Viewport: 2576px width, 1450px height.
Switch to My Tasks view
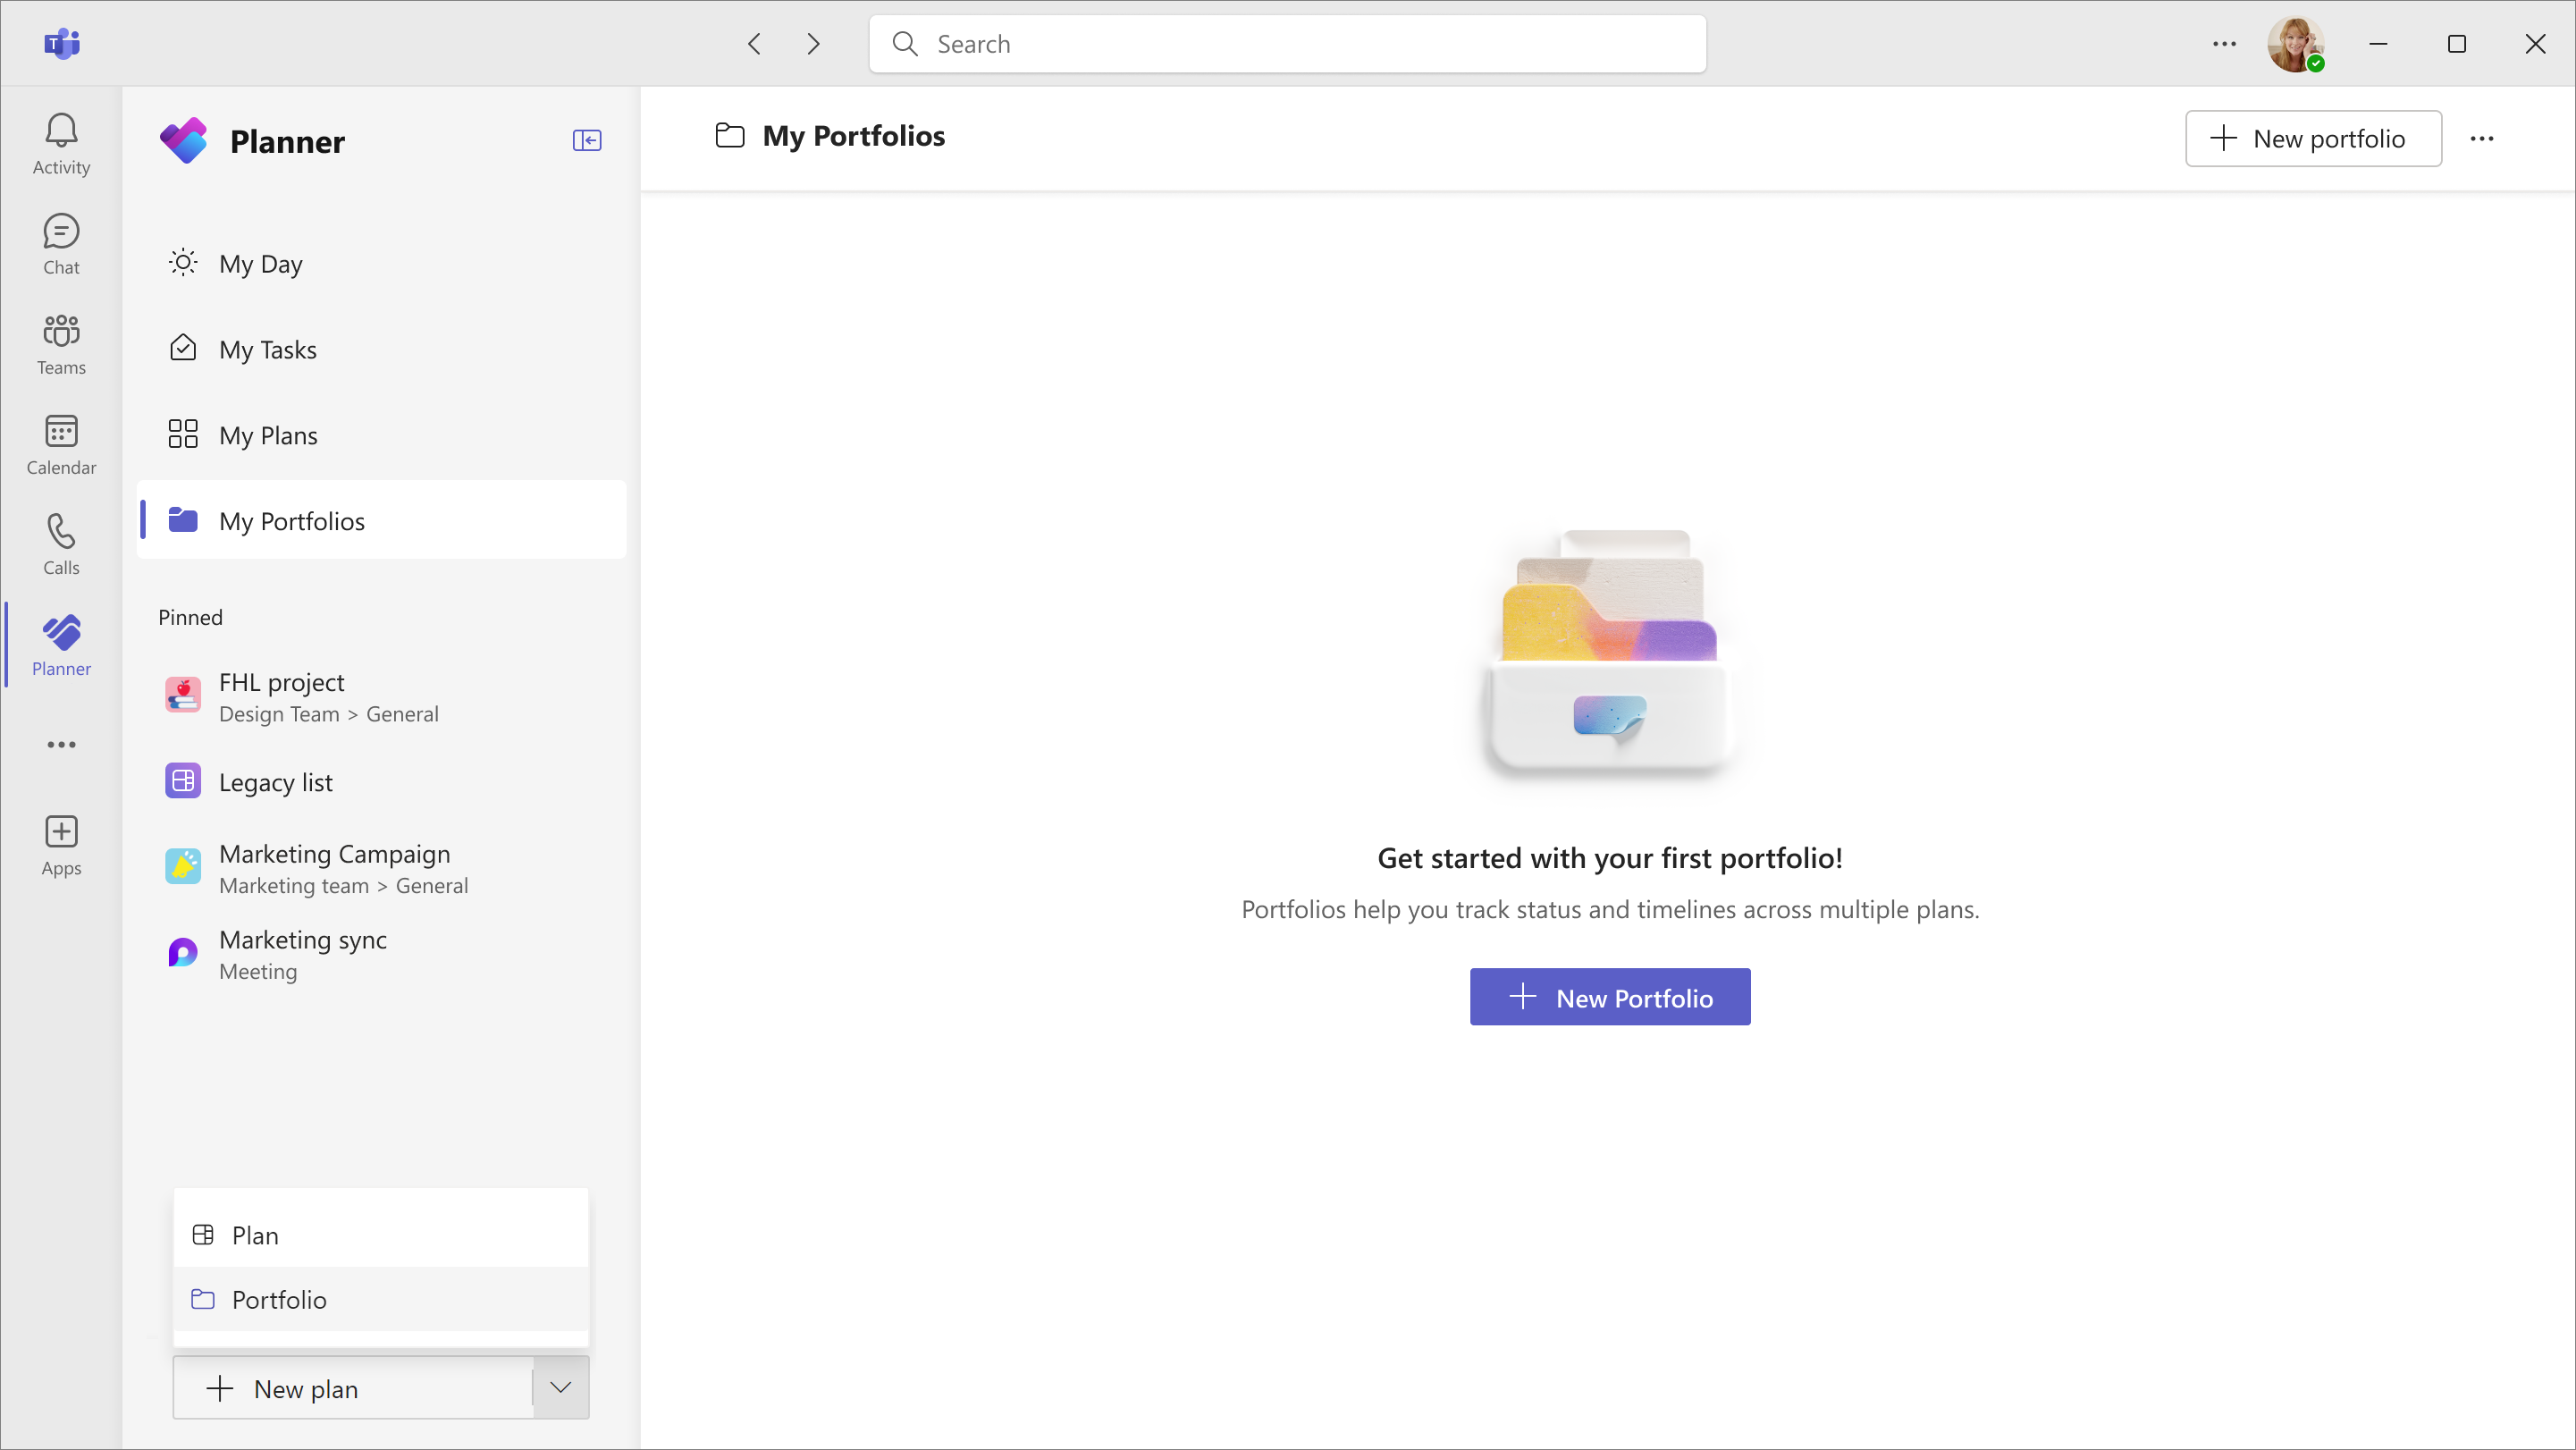[x=267, y=349]
